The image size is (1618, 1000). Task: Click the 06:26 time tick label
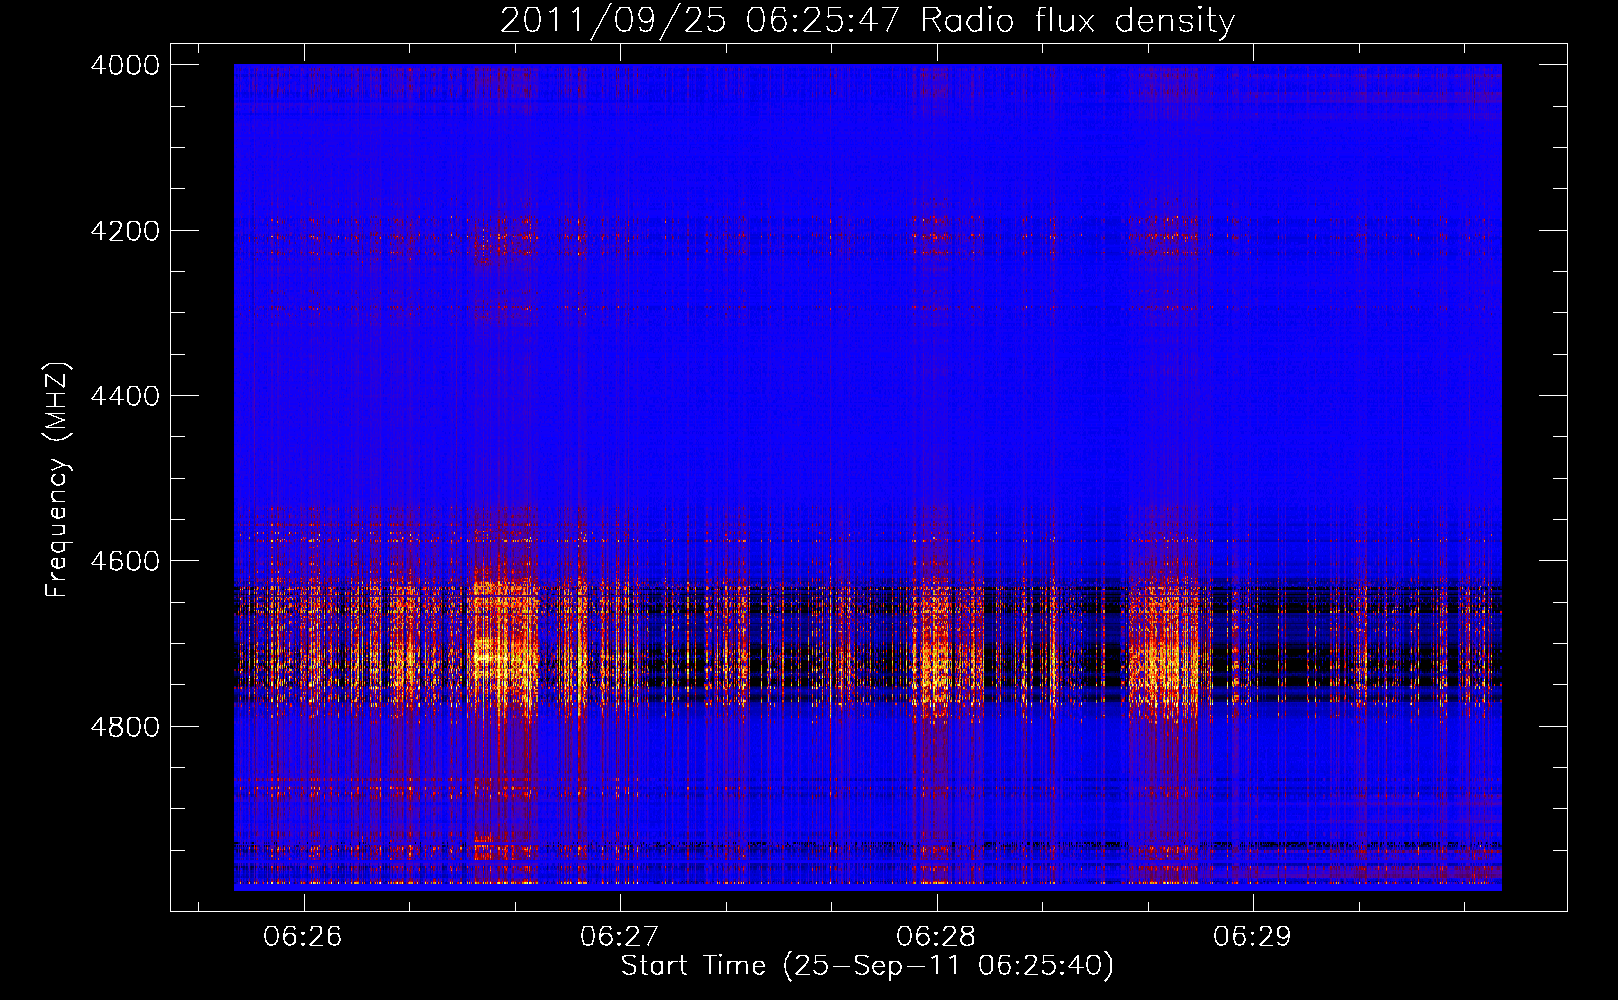303,937
